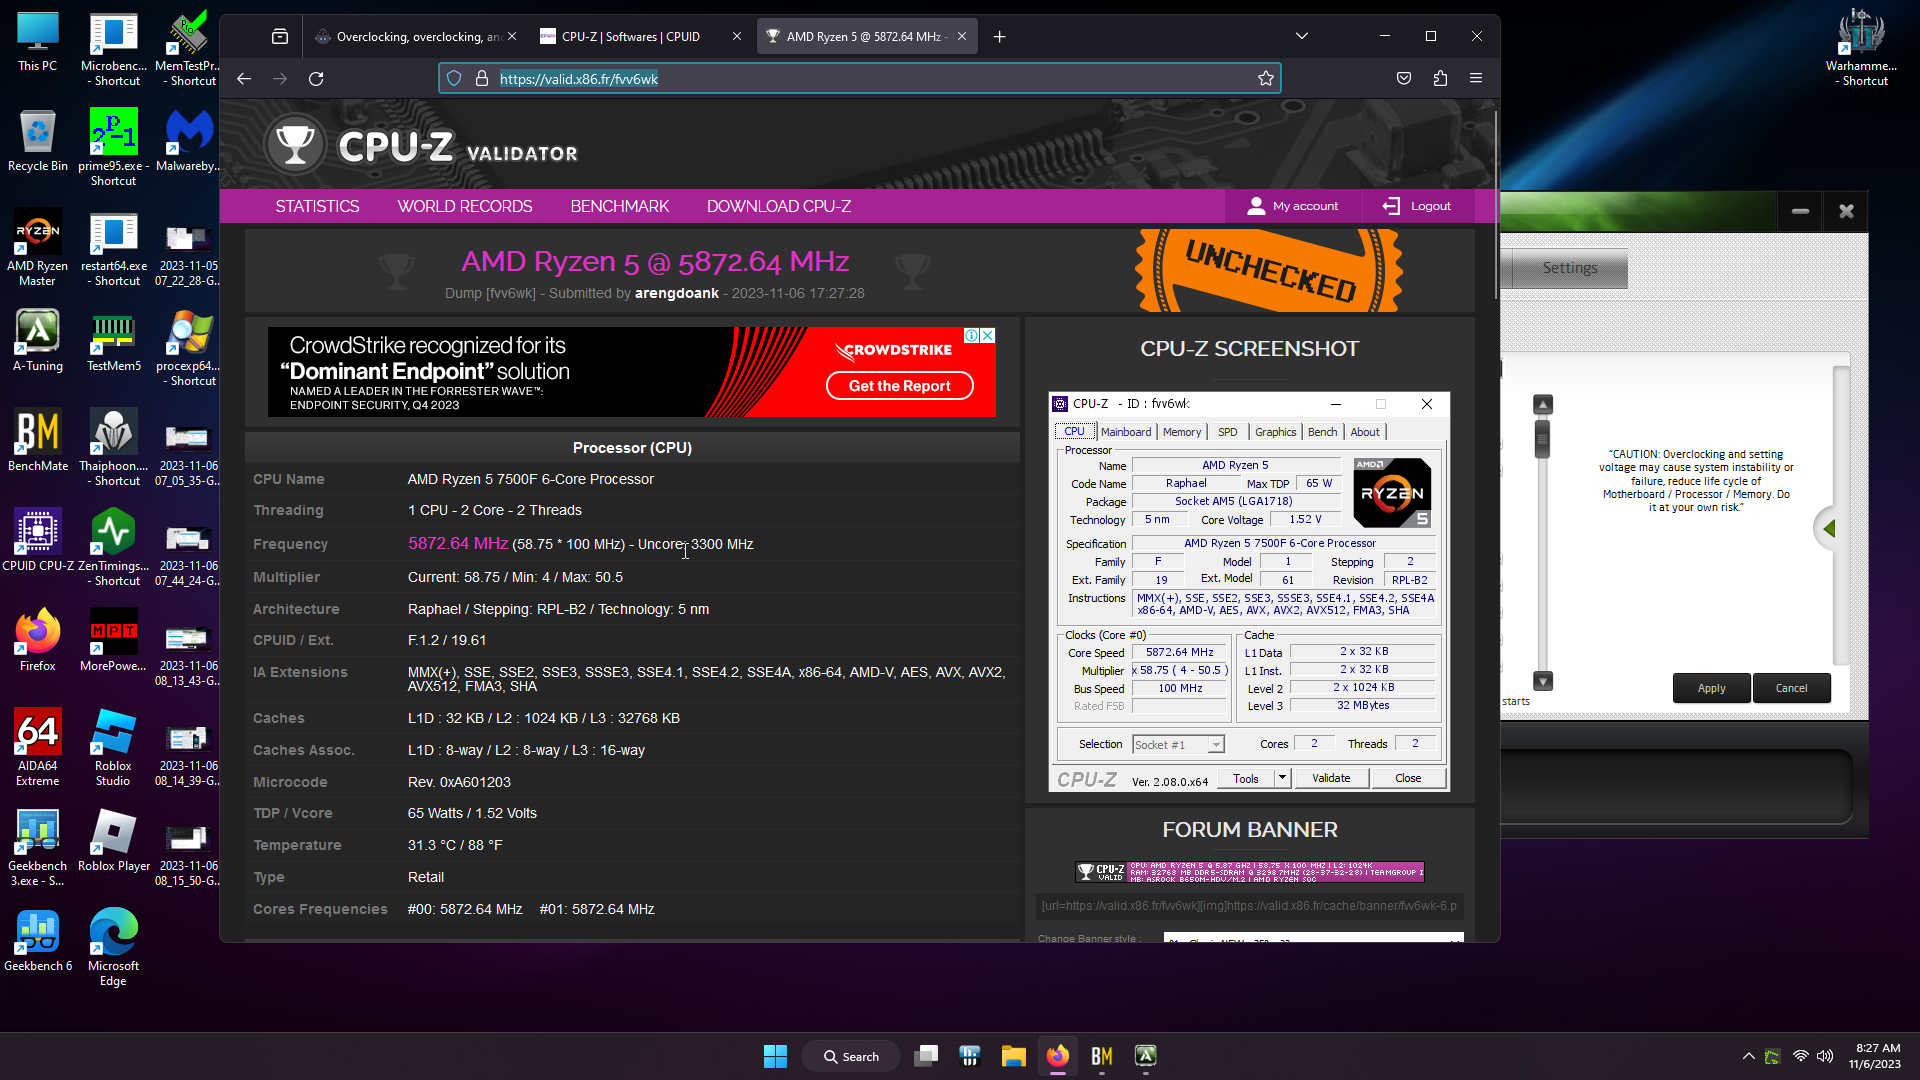Image resolution: width=1920 pixels, height=1080 pixels.
Task: Click the A-Tuning vertical slider handle
Action: [1542, 438]
